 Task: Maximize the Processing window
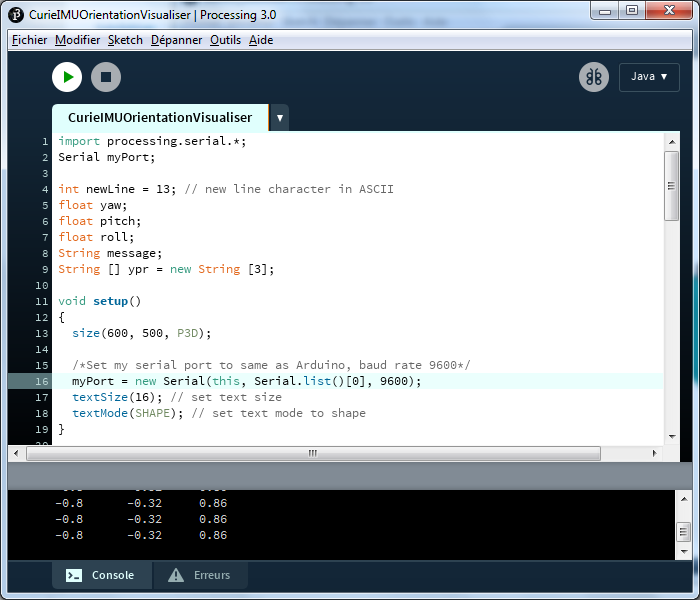coord(632,11)
